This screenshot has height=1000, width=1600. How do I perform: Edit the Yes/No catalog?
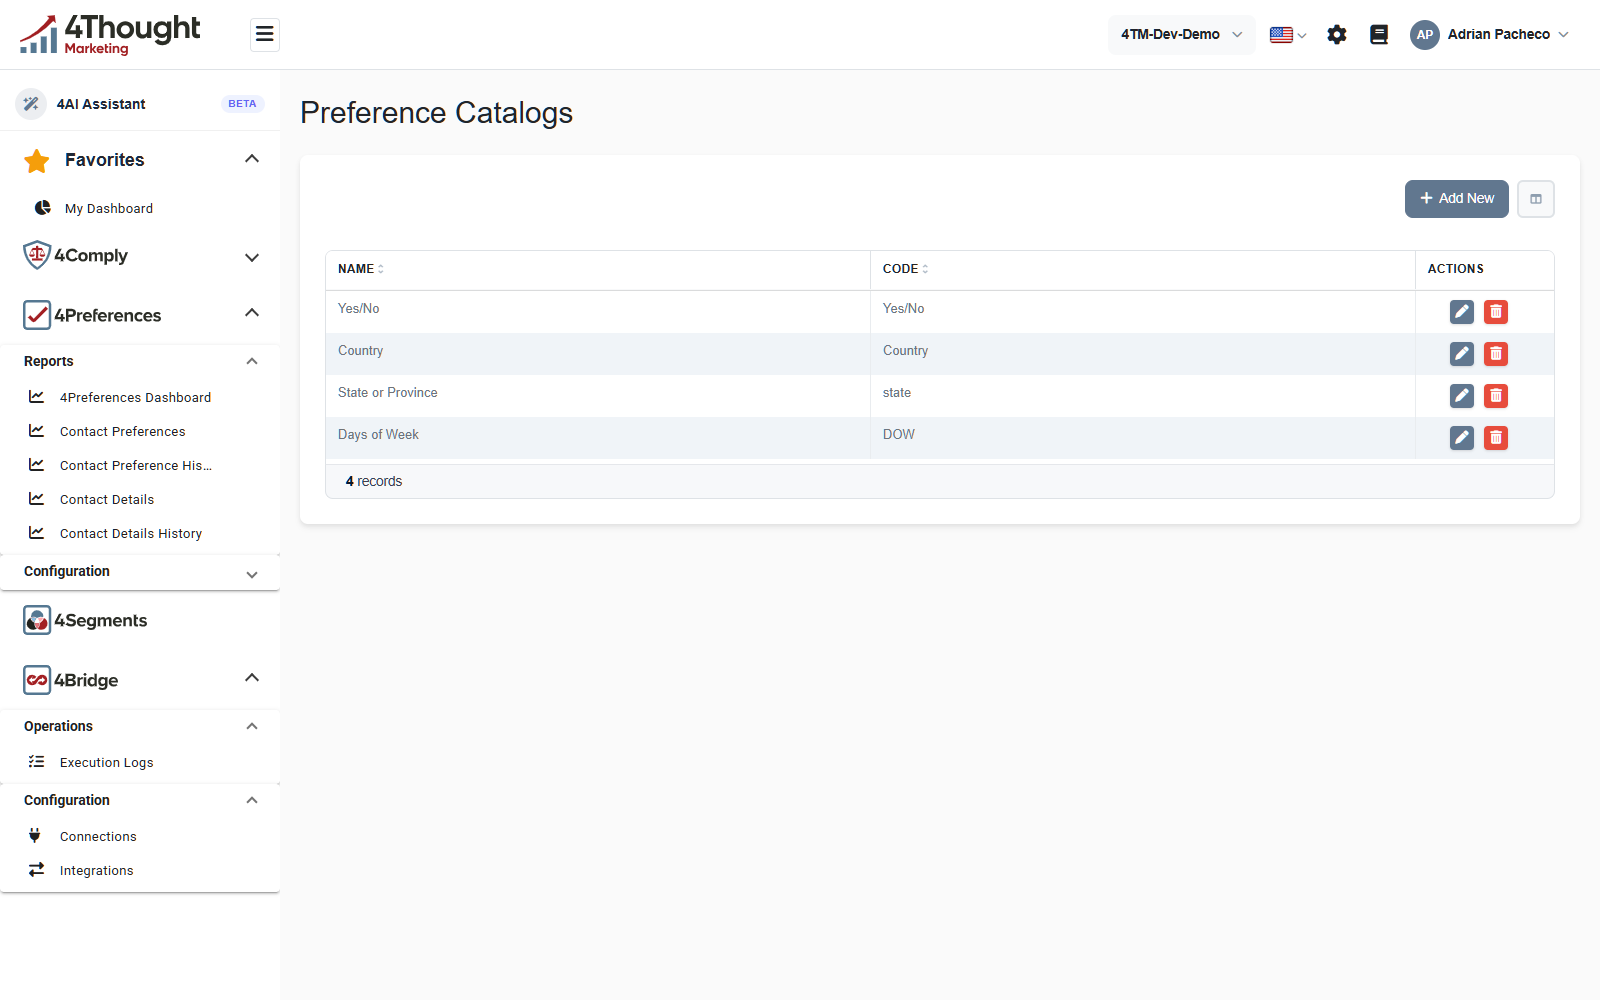pos(1462,312)
